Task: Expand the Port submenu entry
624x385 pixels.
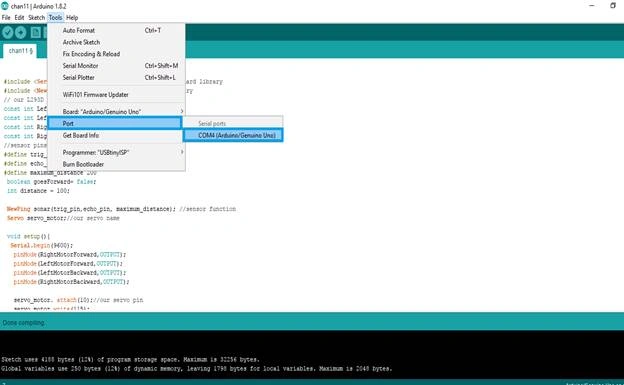Action: [x=115, y=123]
